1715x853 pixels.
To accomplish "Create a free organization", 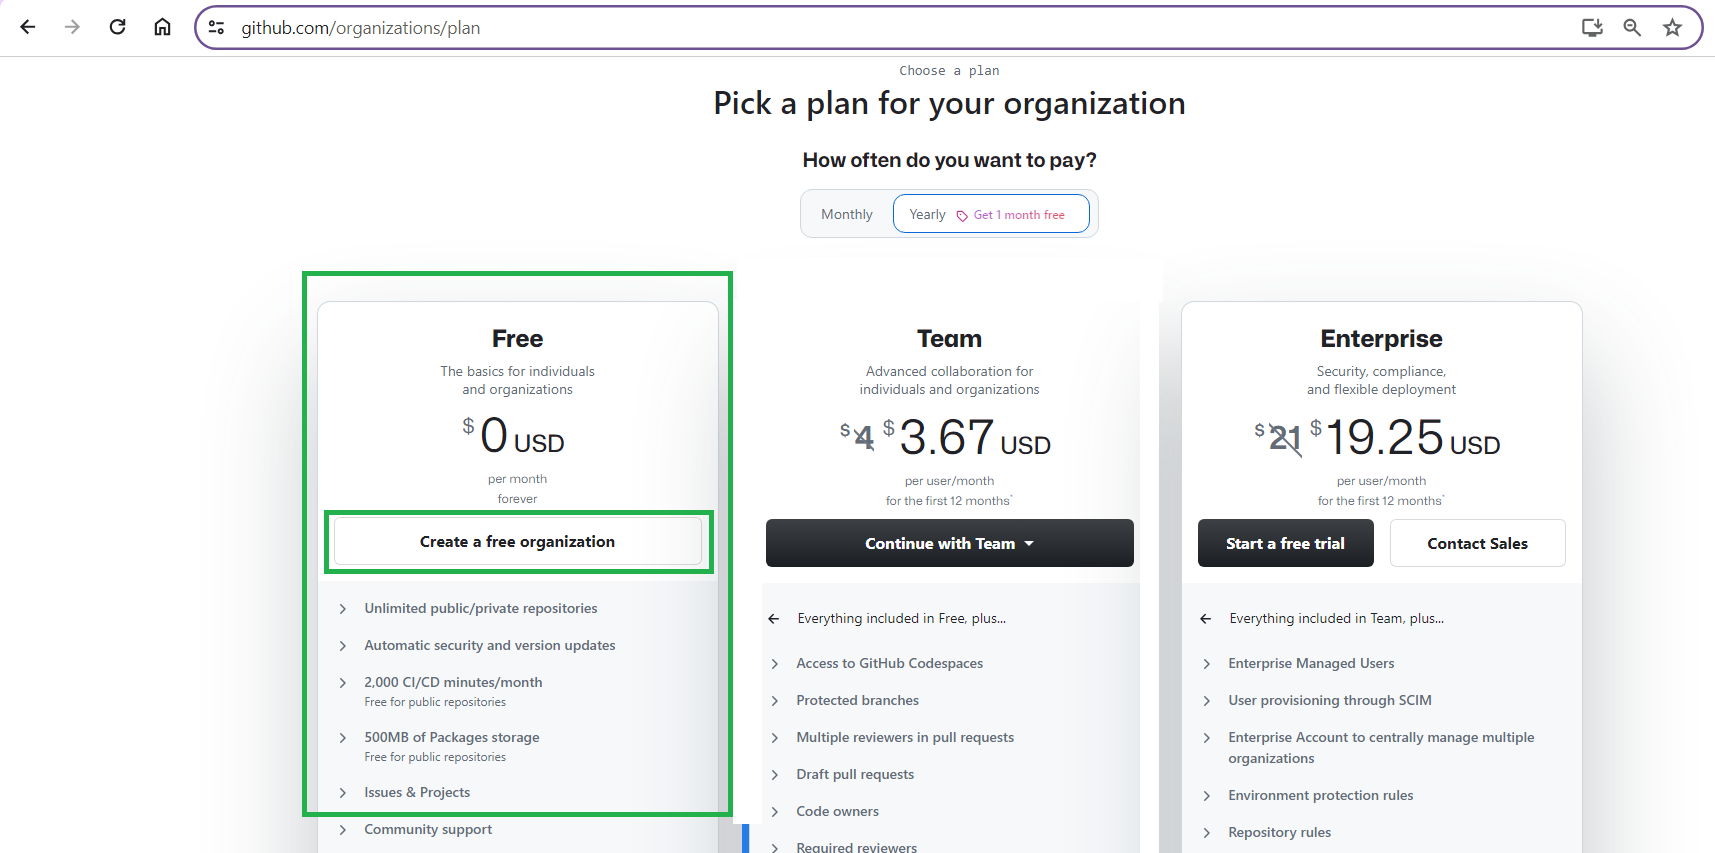I will click(517, 541).
